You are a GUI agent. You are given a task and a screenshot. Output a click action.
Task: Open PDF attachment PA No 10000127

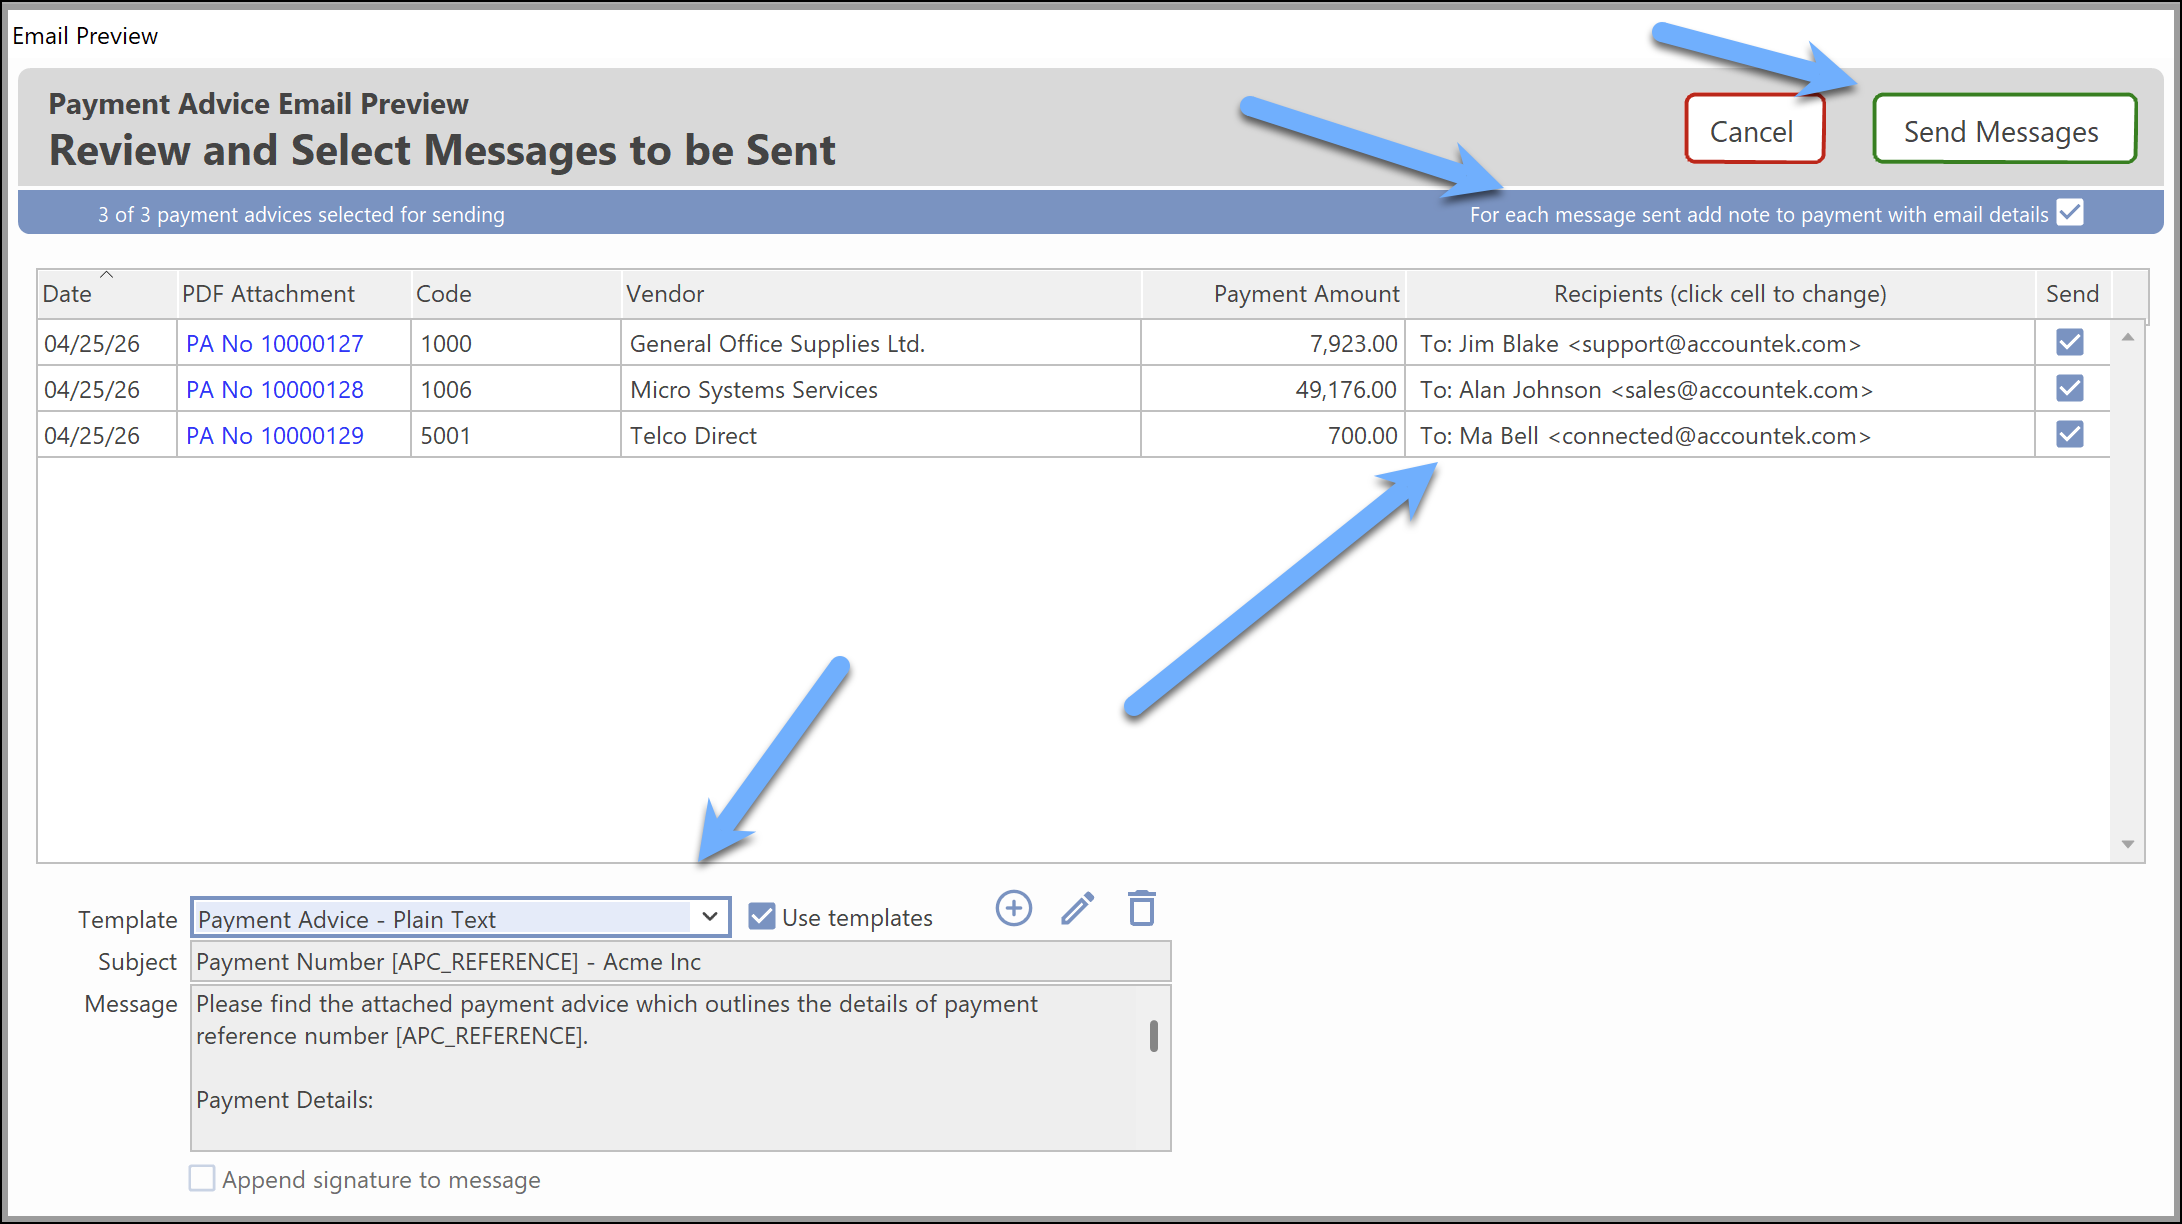[x=275, y=344]
